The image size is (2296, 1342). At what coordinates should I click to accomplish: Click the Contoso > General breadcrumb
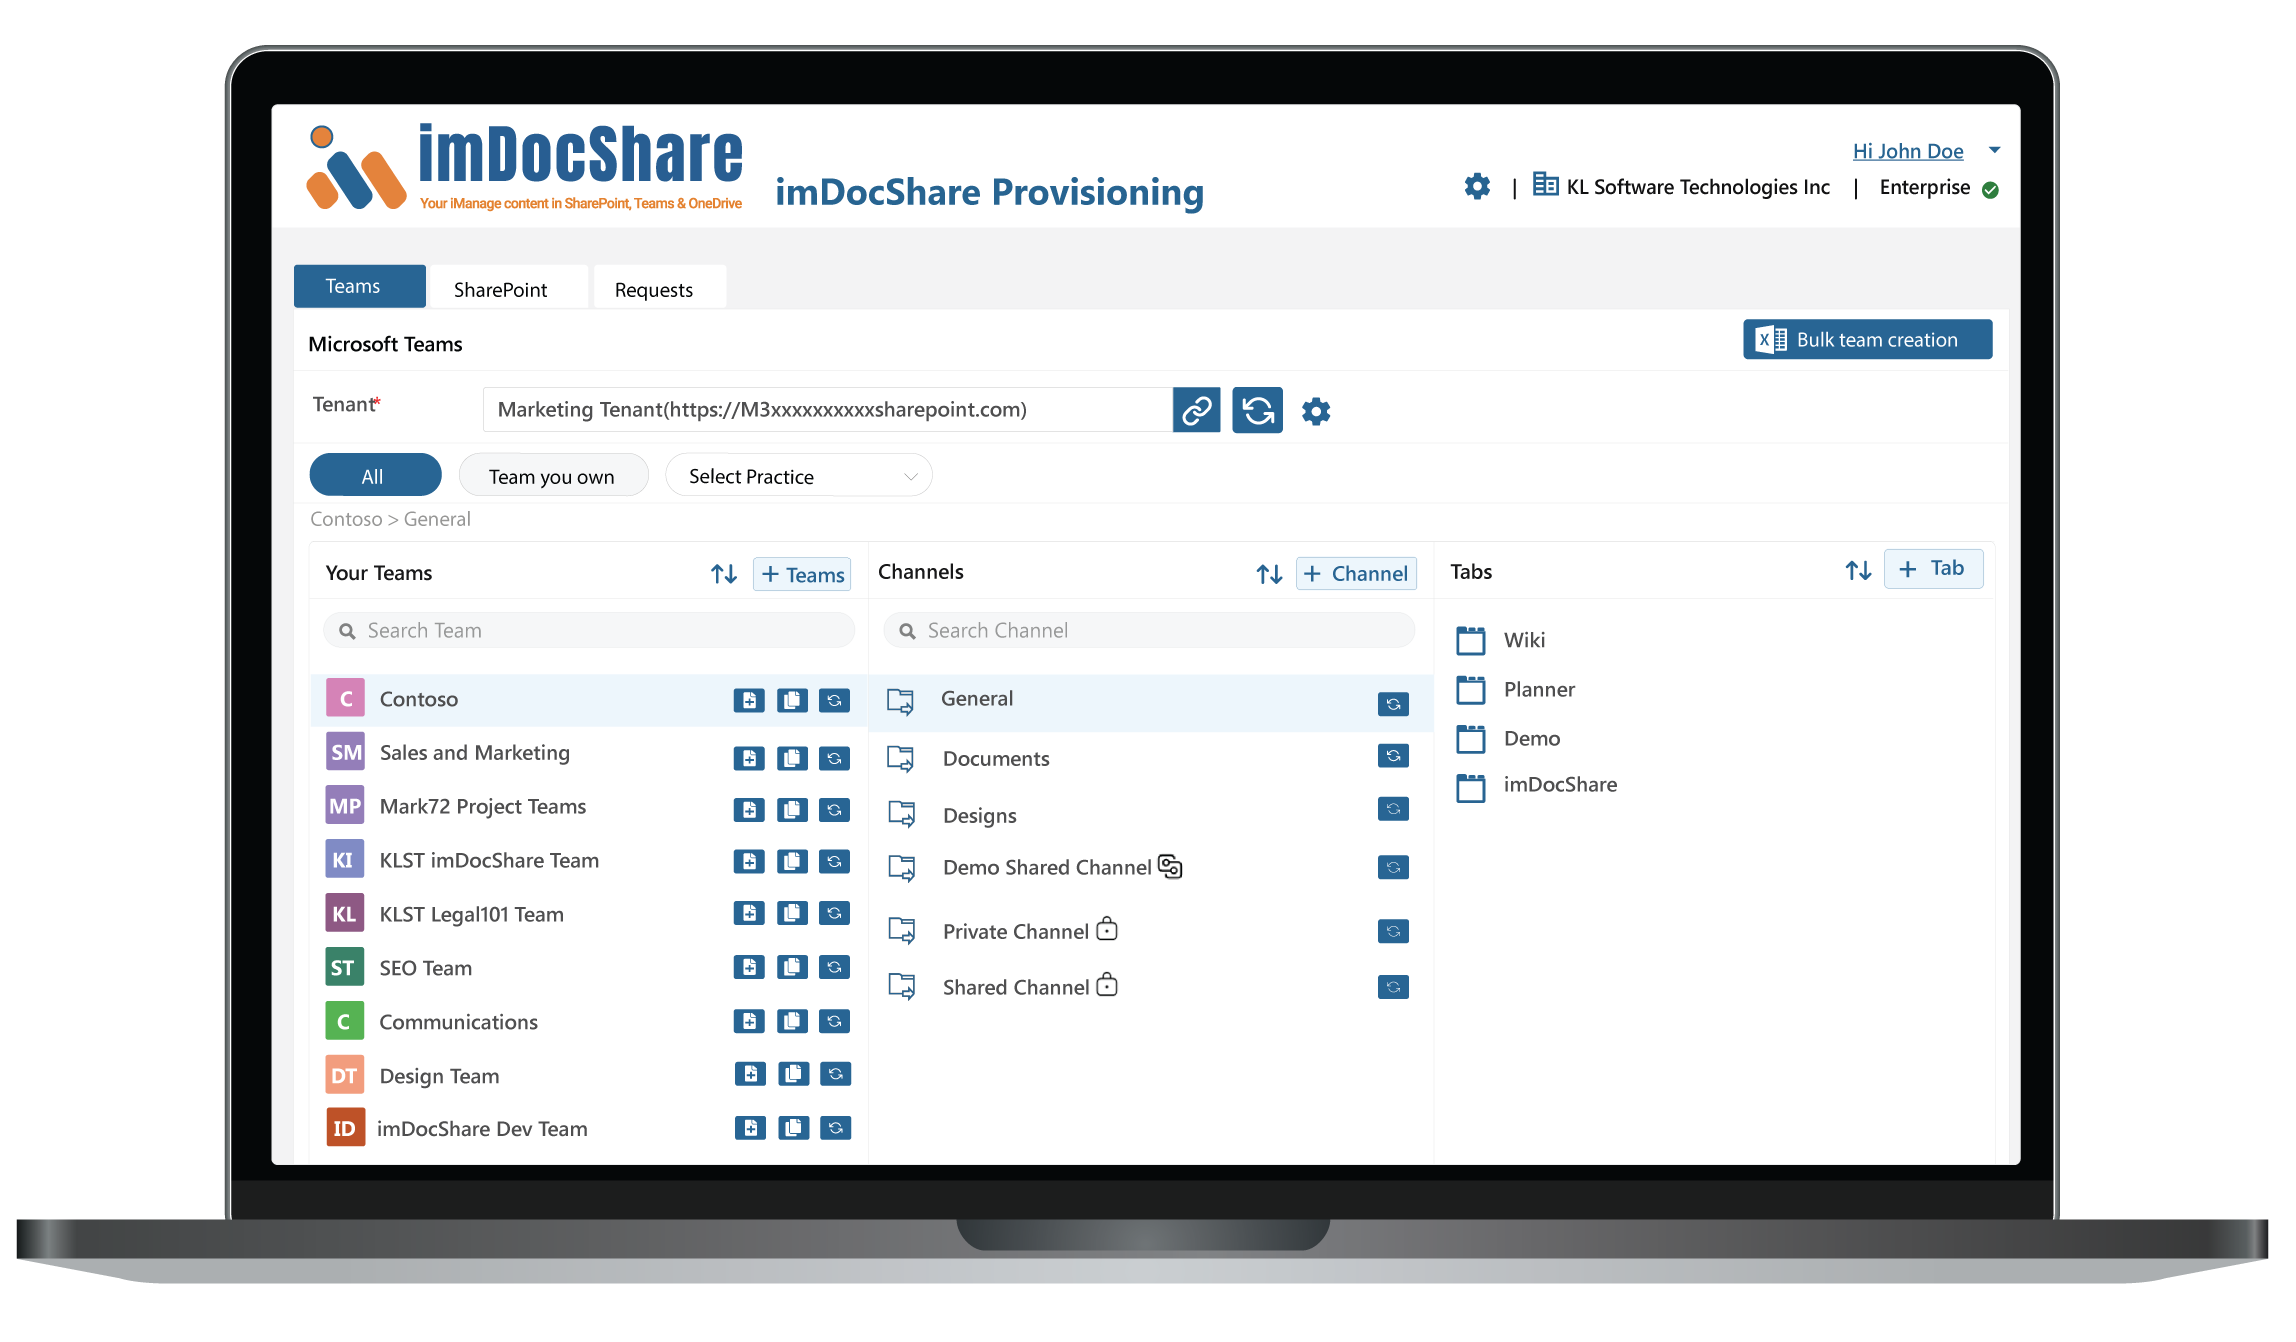pos(390,519)
